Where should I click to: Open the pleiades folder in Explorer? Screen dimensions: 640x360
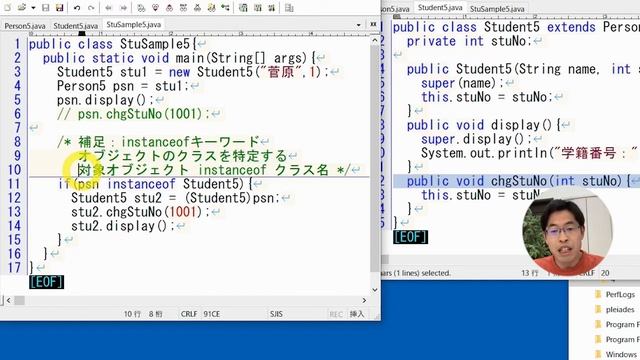(620, 310)
